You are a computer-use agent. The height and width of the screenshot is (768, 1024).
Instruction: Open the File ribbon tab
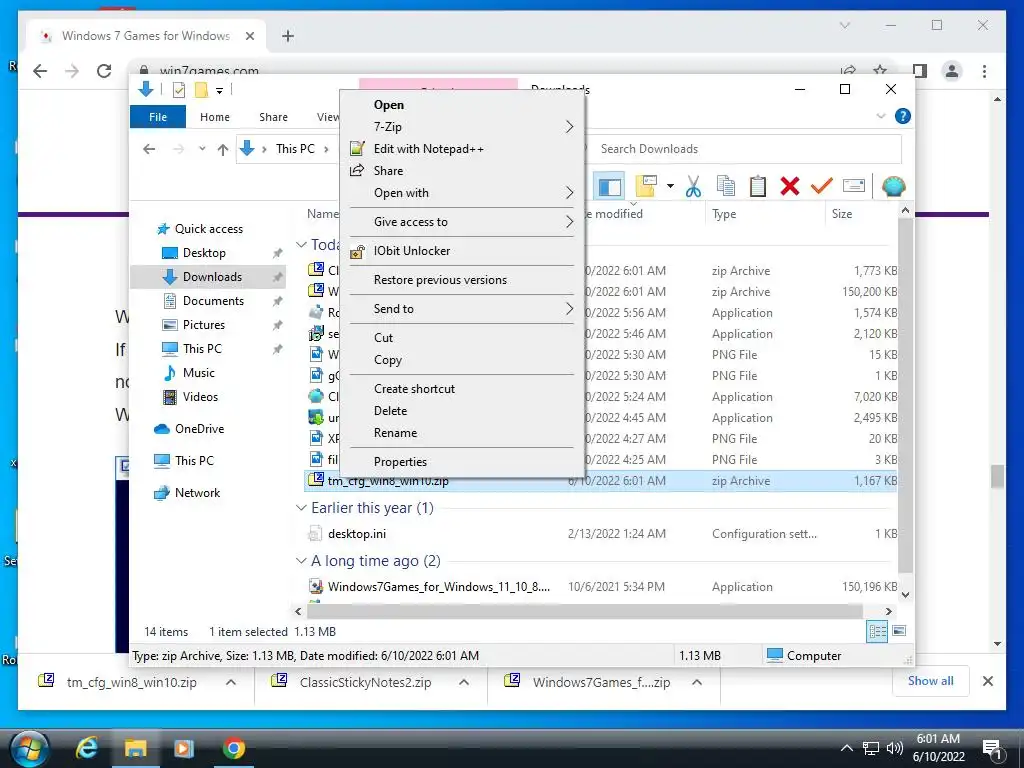pyautogui.click(x=158, y=117)
